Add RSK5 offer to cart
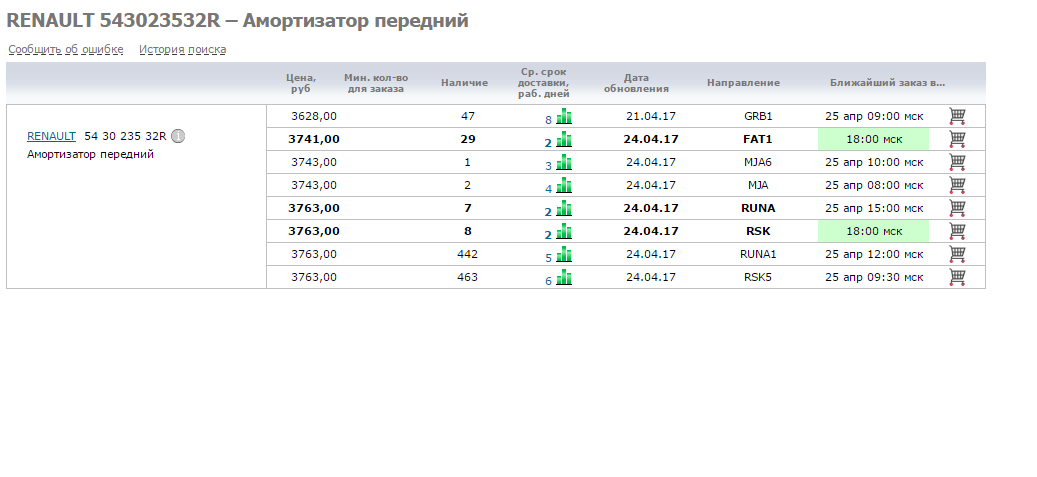Image resolution: width=1037 pixels, height=477 pixels. pyautogui.click(x=956, y=277)
